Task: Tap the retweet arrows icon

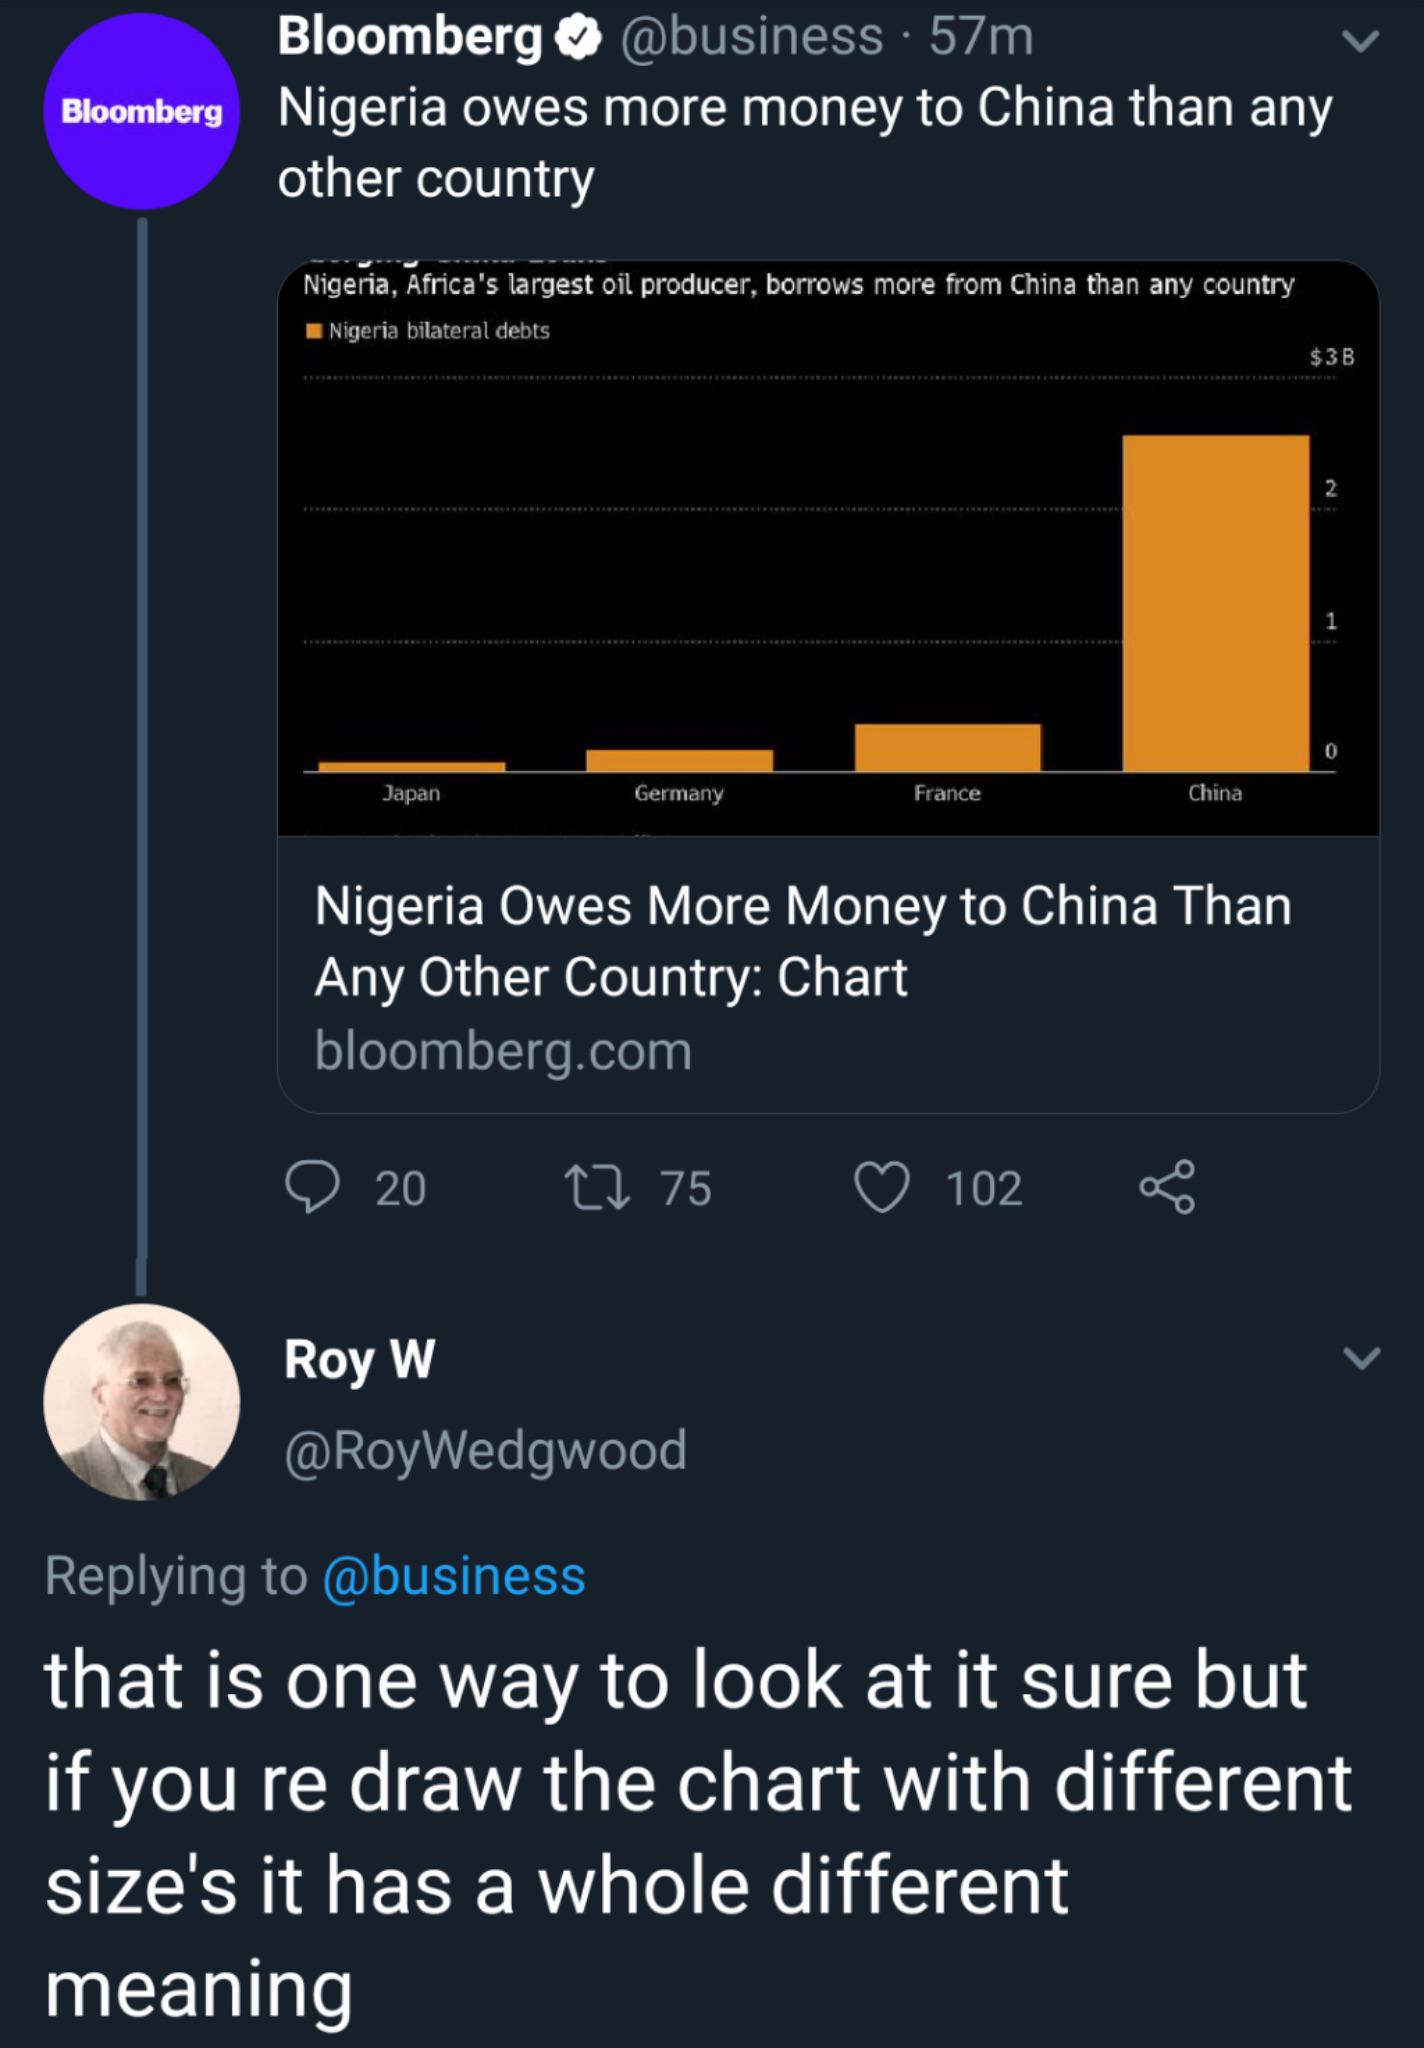Action: (x=597, y=1187)
